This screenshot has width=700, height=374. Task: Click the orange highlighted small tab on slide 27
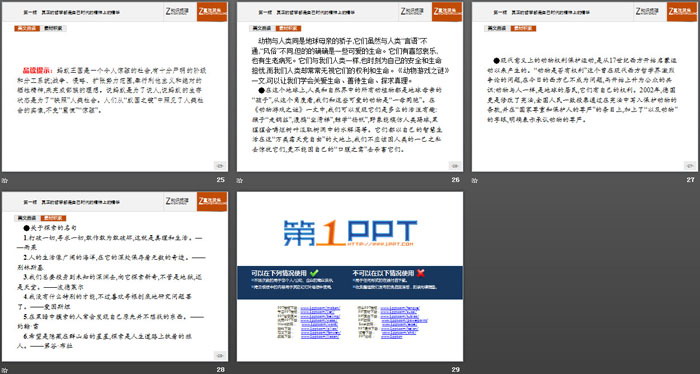[x=523, y=28]
